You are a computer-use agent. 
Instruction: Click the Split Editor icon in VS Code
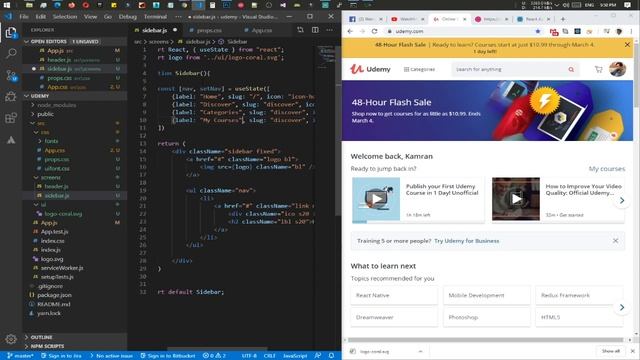click(x=315, y=30)
